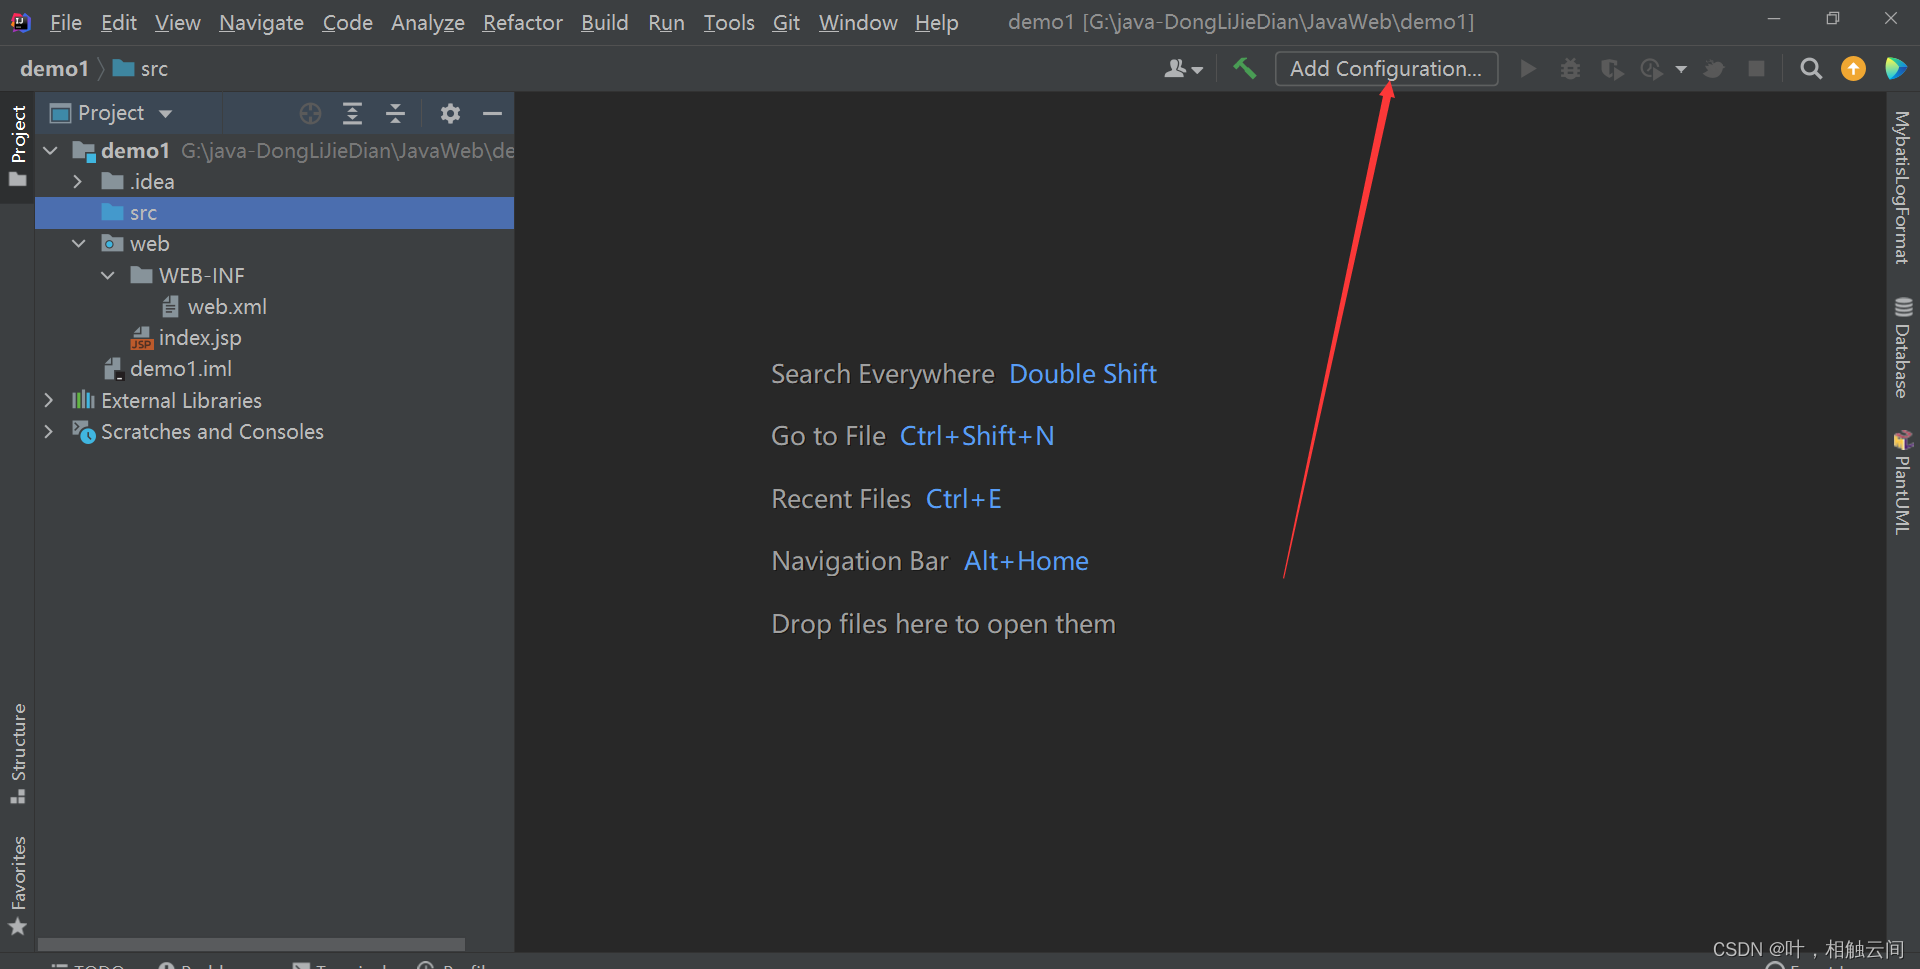Open the Code menu
The image size is (1920, 969).
(x=347, y=22)
